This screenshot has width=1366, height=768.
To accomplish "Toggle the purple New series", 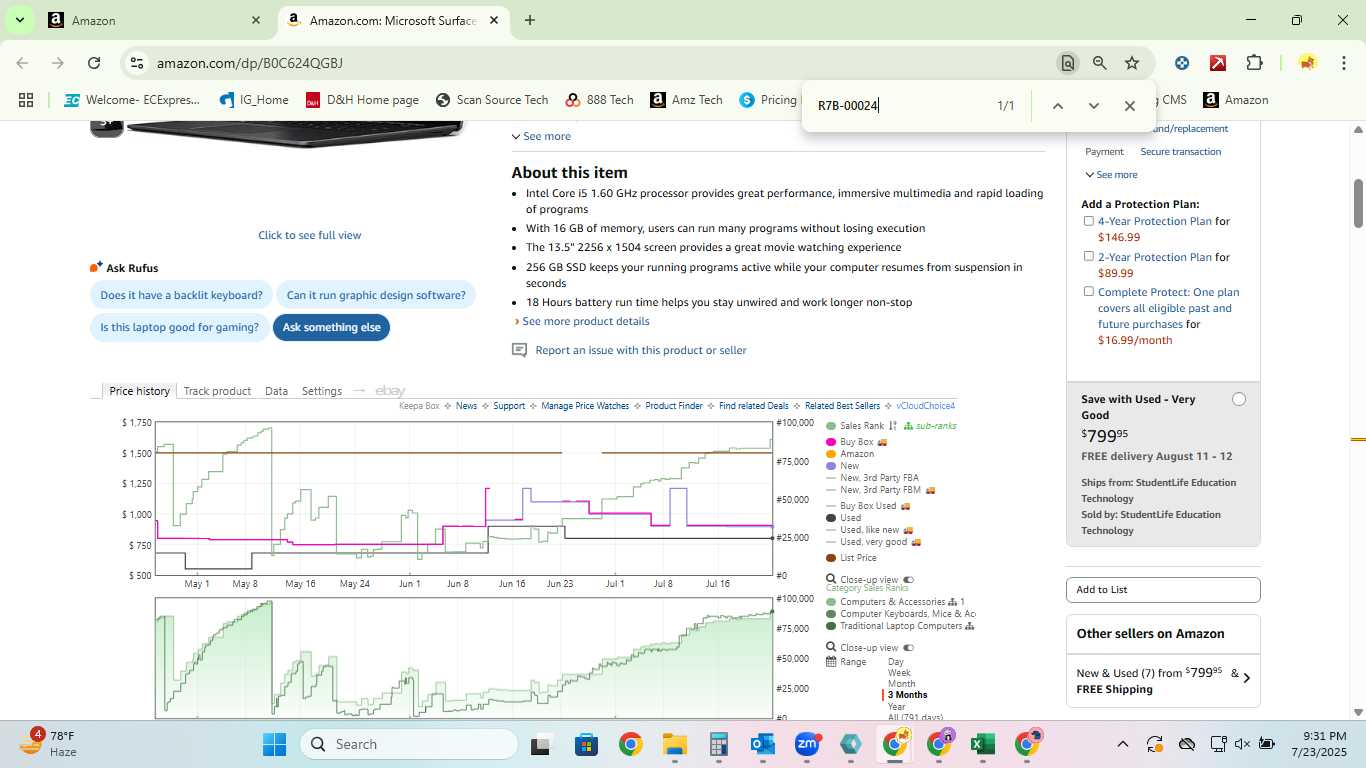I will 843,466.
